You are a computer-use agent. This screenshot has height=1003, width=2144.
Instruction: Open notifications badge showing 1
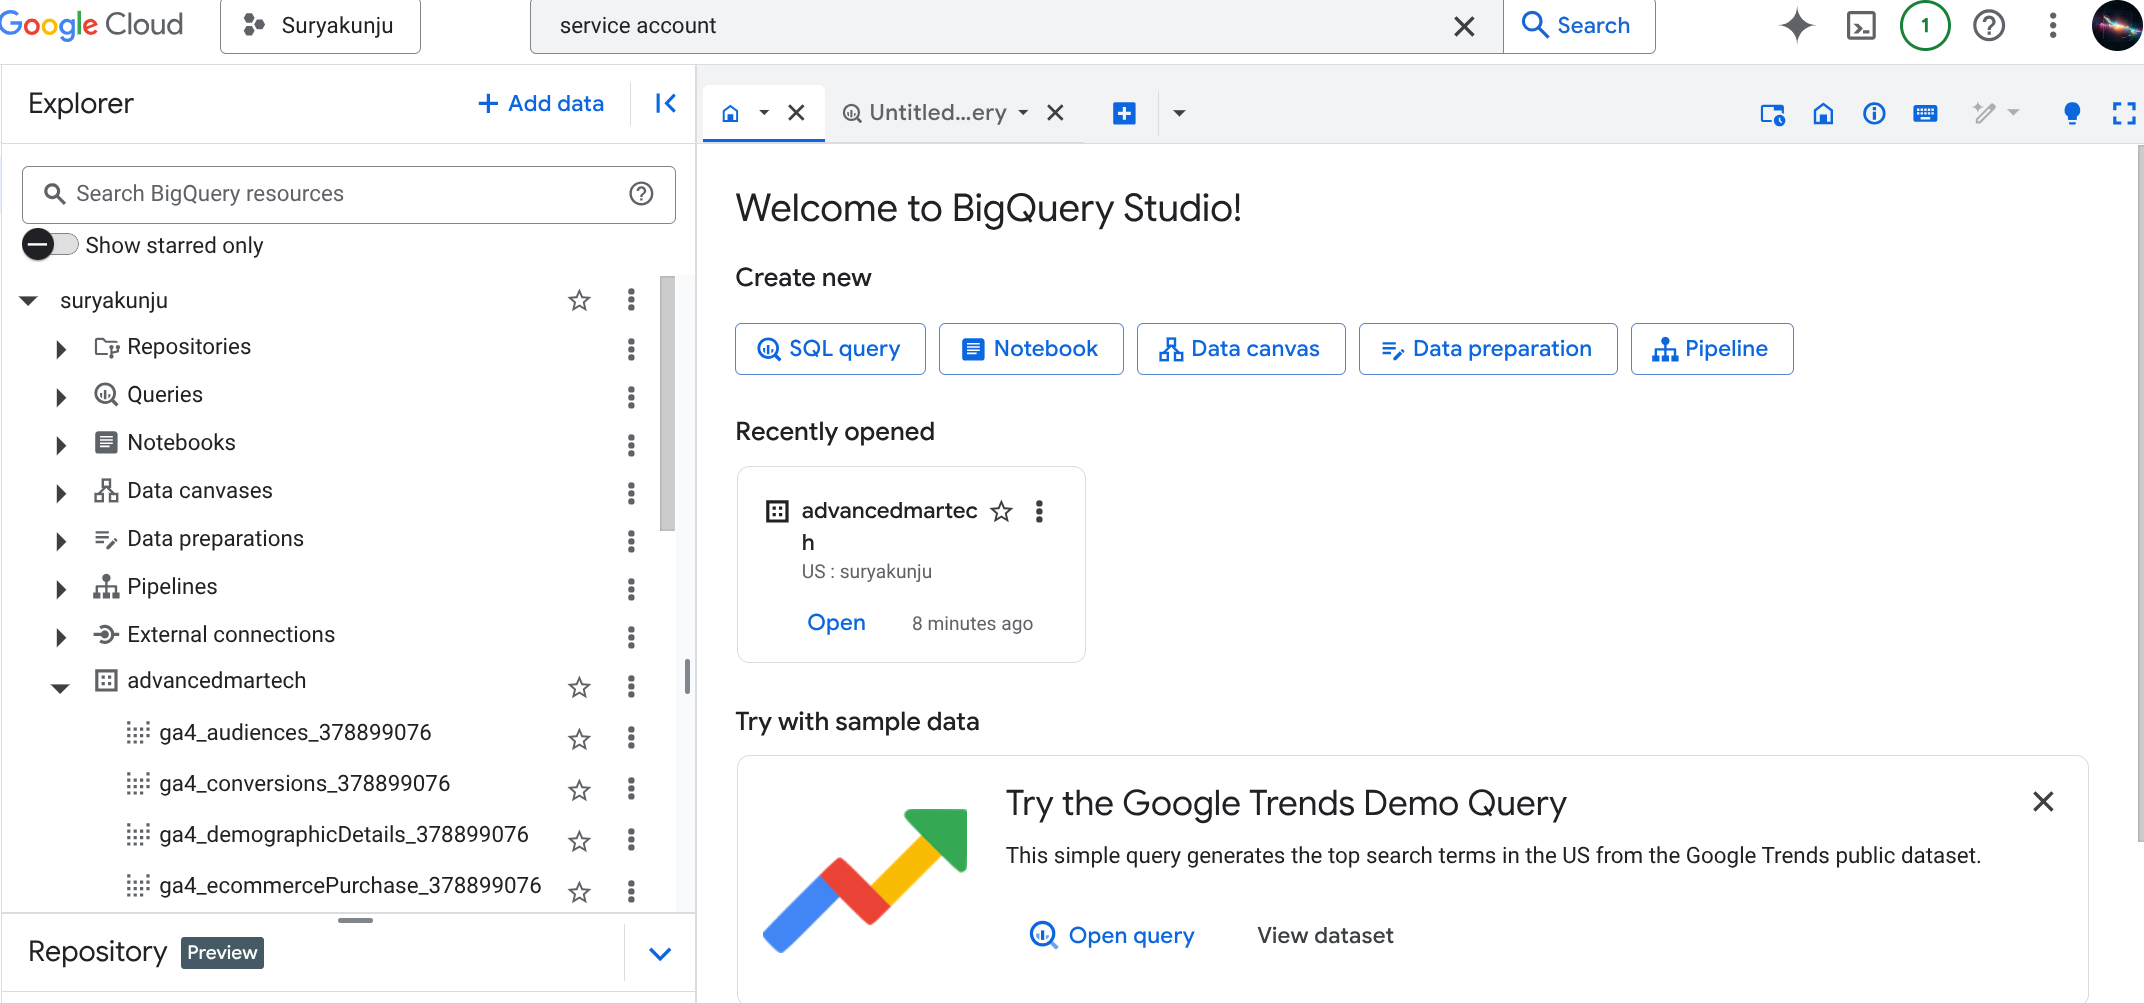point(1925,26)
